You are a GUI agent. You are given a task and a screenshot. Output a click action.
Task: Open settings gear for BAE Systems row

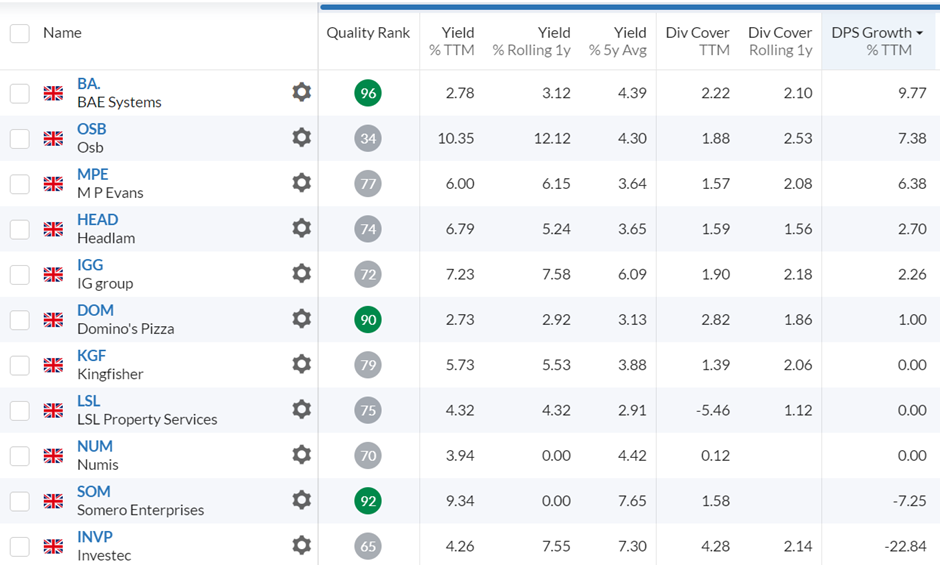[302, 92]
